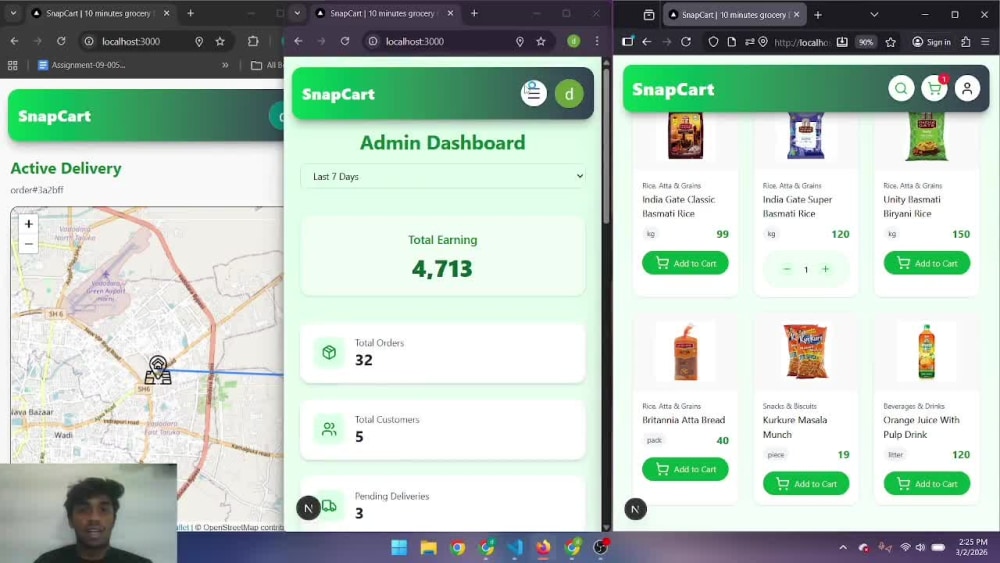
Task: Open the Kurkure Masala Munch product image
Action: 805,351
